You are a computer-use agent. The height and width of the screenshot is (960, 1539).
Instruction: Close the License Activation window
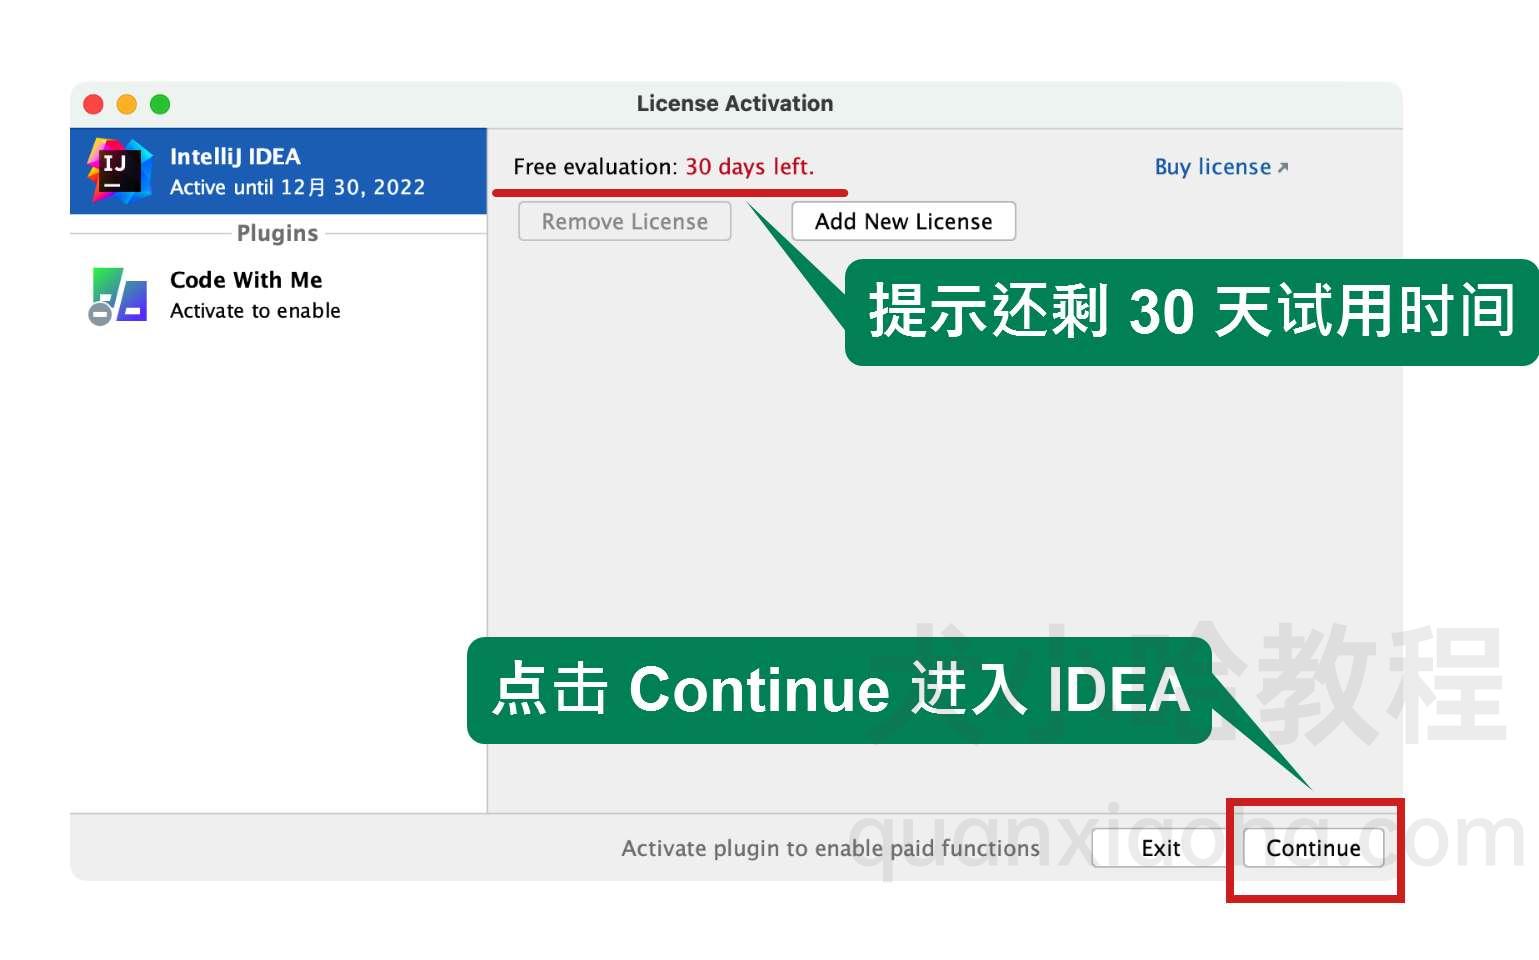94,104
